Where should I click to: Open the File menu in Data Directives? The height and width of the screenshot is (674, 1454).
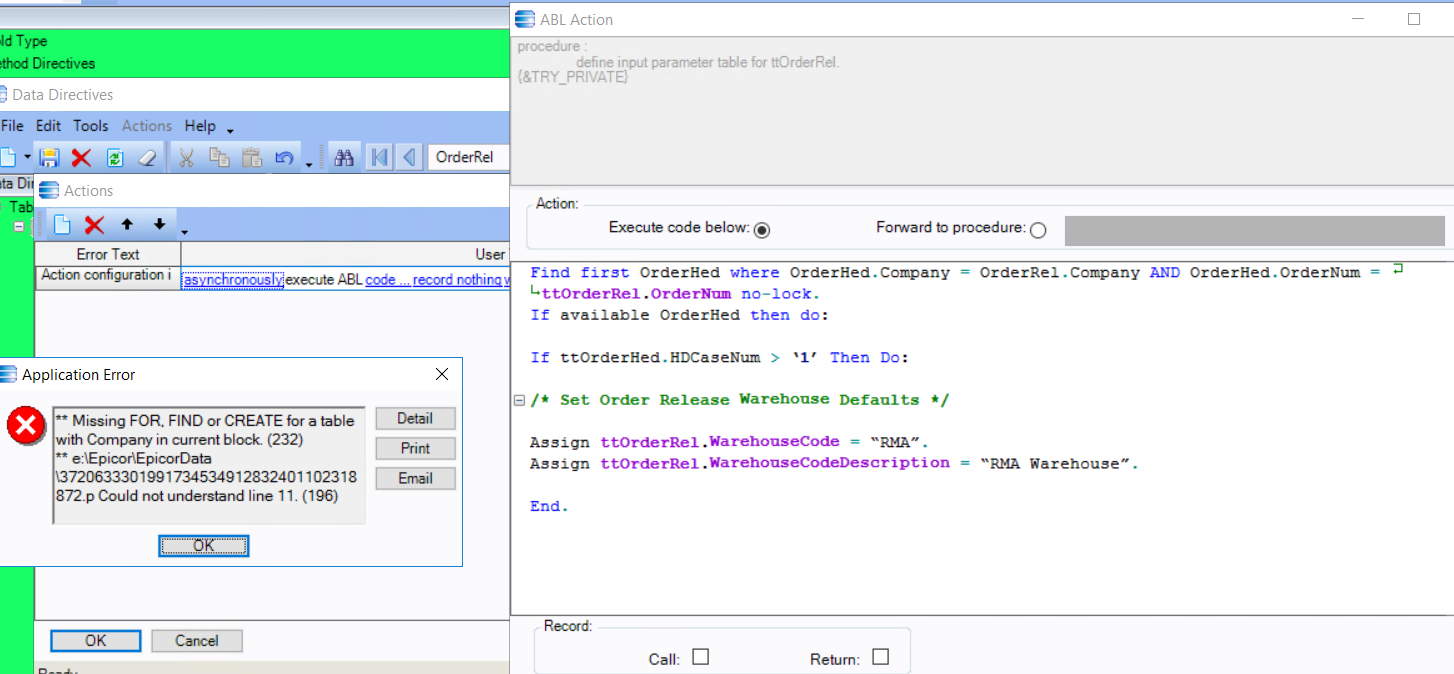click(x=12, y=126)
